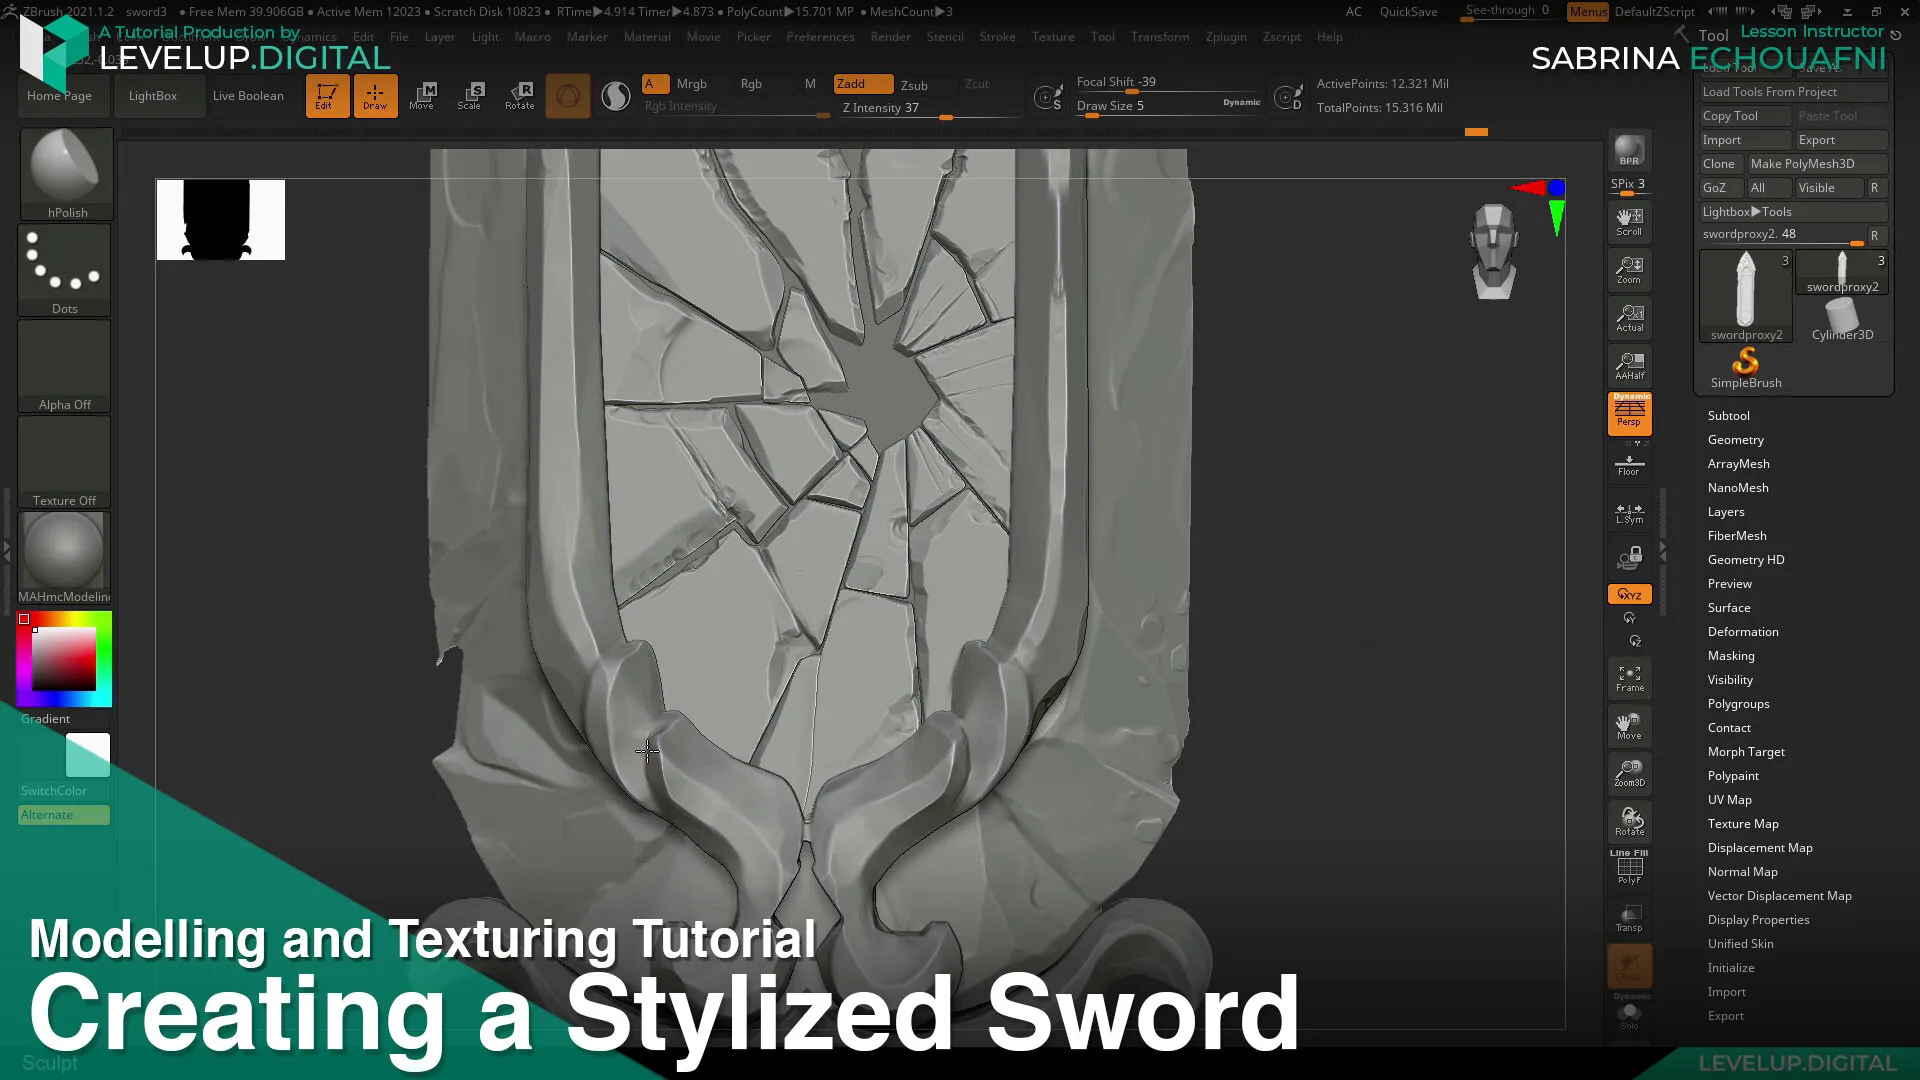Expand the Geometry section in the Tool palette

coord(1735,439)
